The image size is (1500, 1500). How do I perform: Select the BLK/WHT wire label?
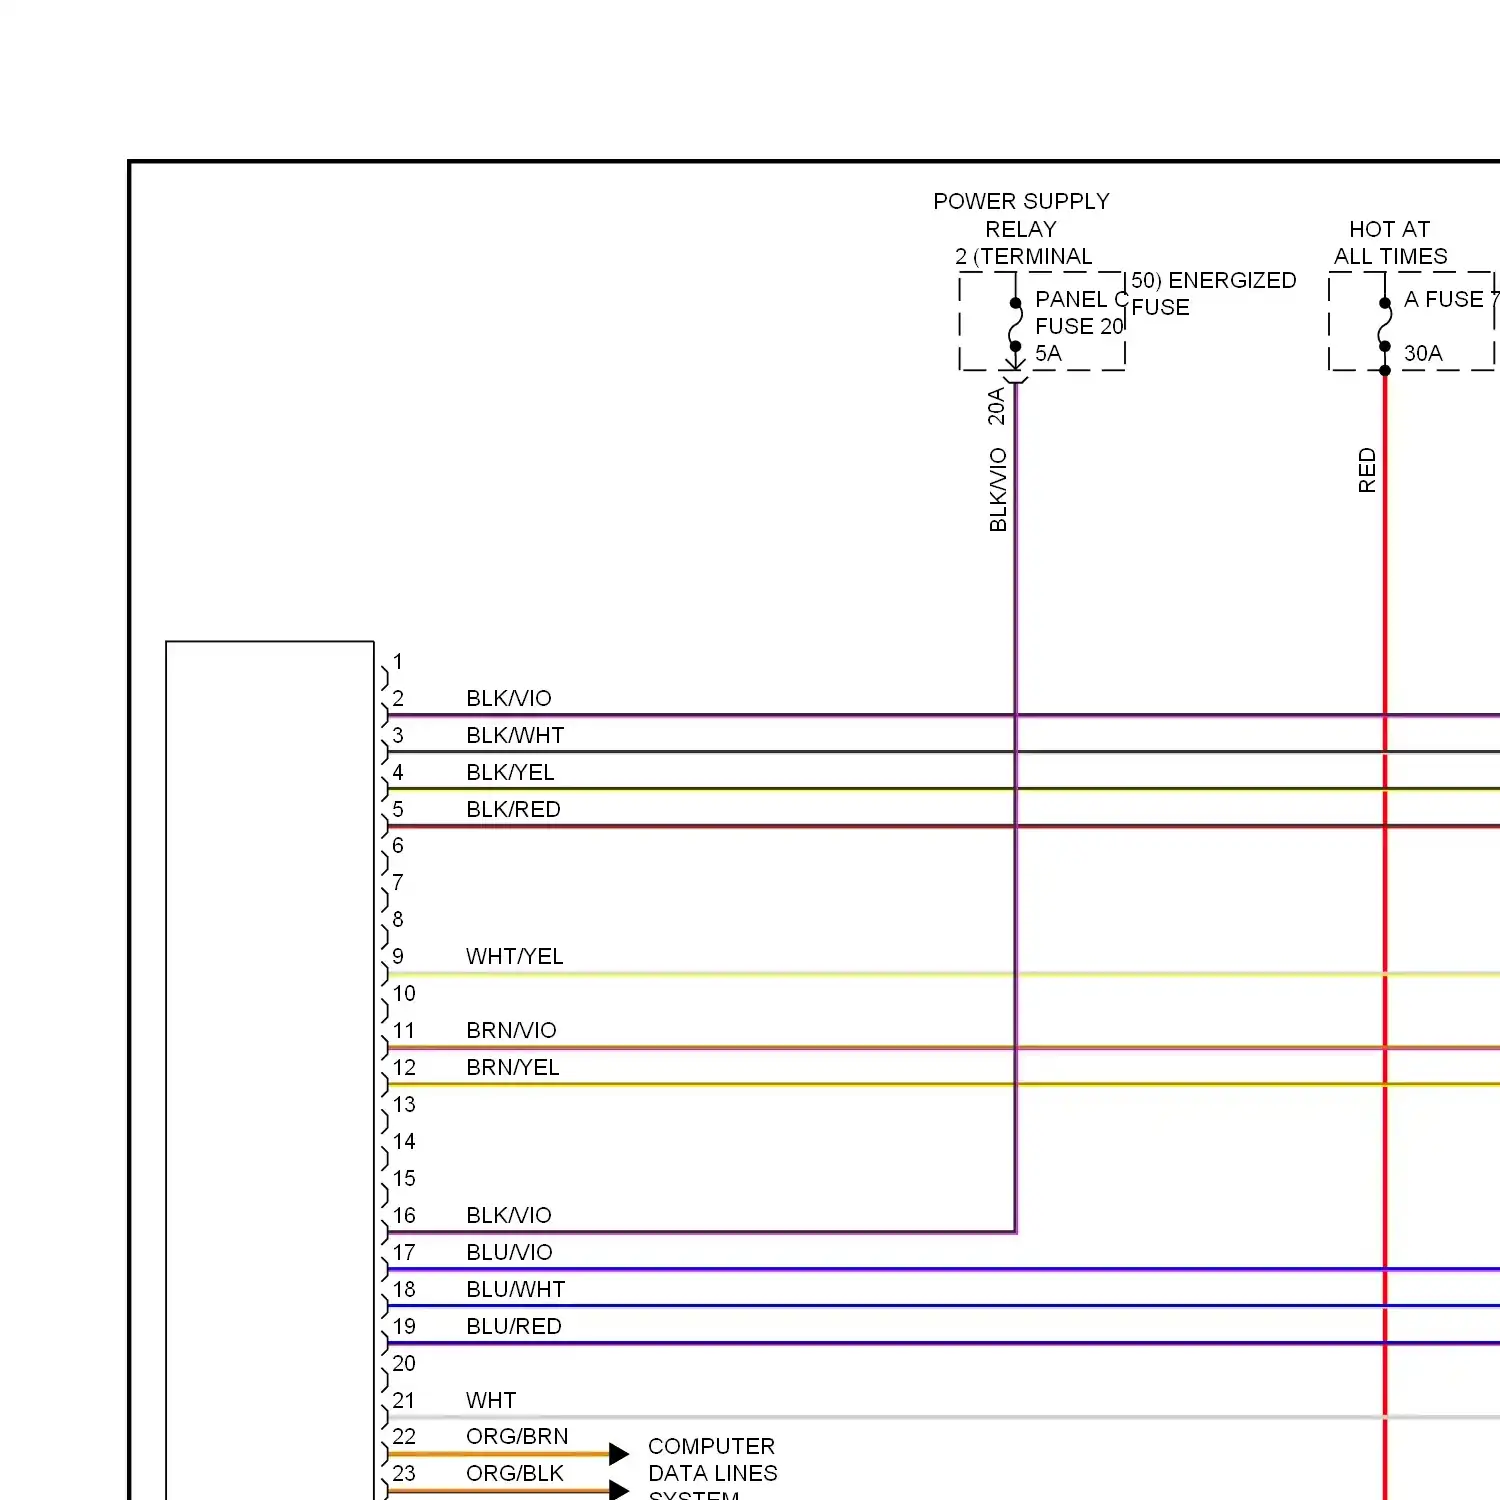pyautogui.click(x=515, y=735)
